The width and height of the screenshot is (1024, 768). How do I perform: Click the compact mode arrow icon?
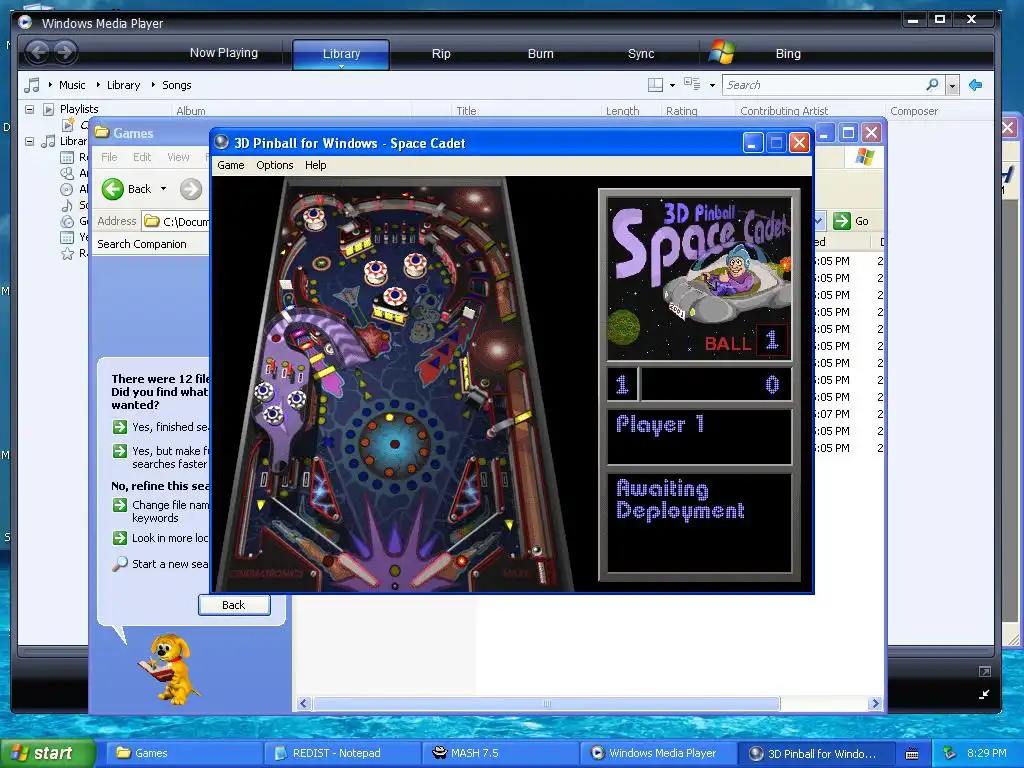point(985,694)
